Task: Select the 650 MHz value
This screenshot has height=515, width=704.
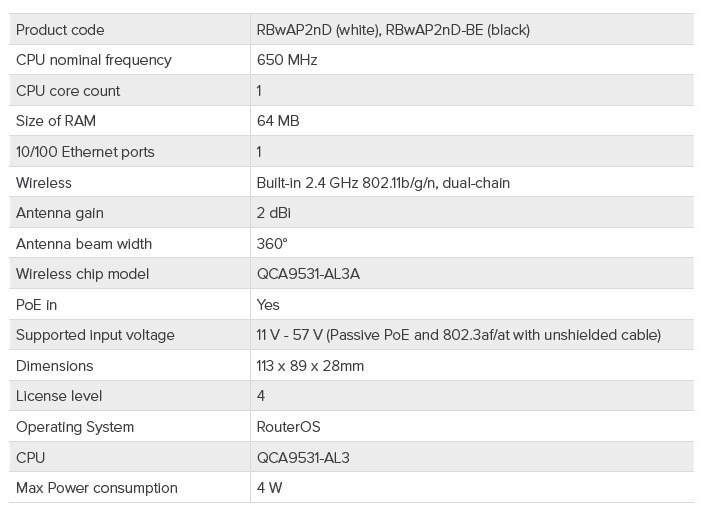Action: coord(287,60)
